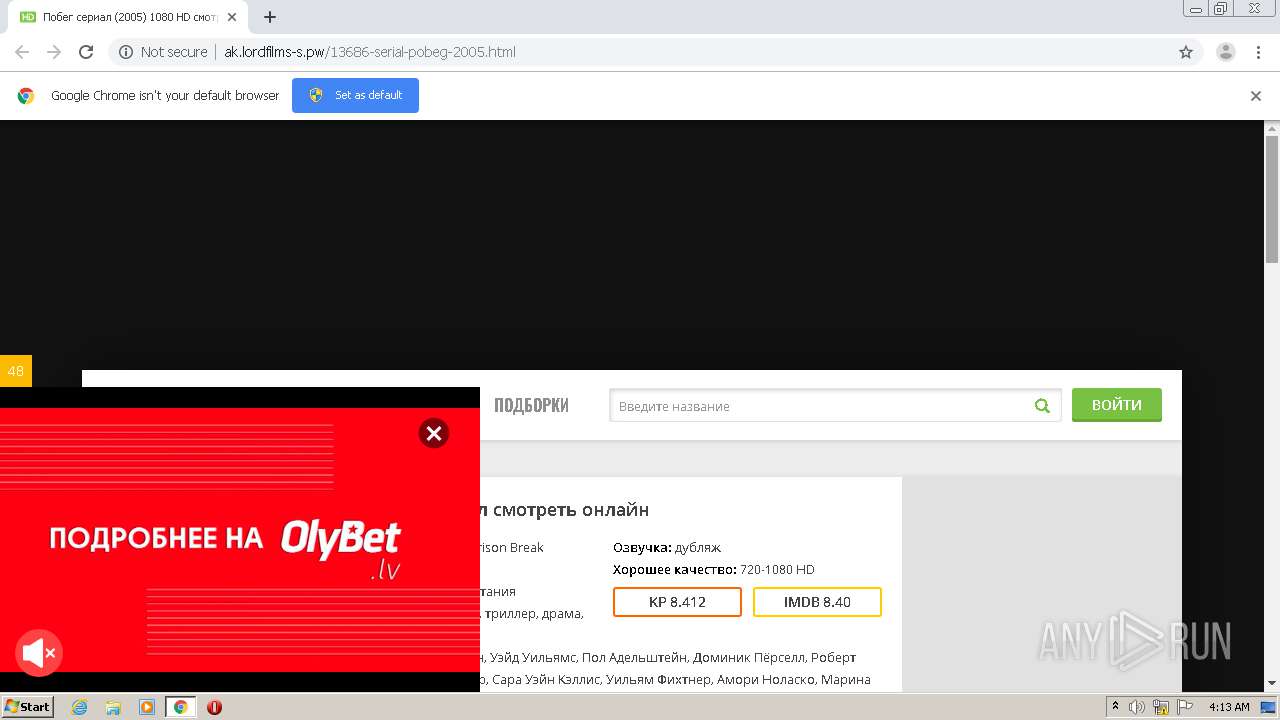The height and width of the screenshot is (720, 1280).
Task: Bookmark this page with star icon
Action: [1186, 52]
